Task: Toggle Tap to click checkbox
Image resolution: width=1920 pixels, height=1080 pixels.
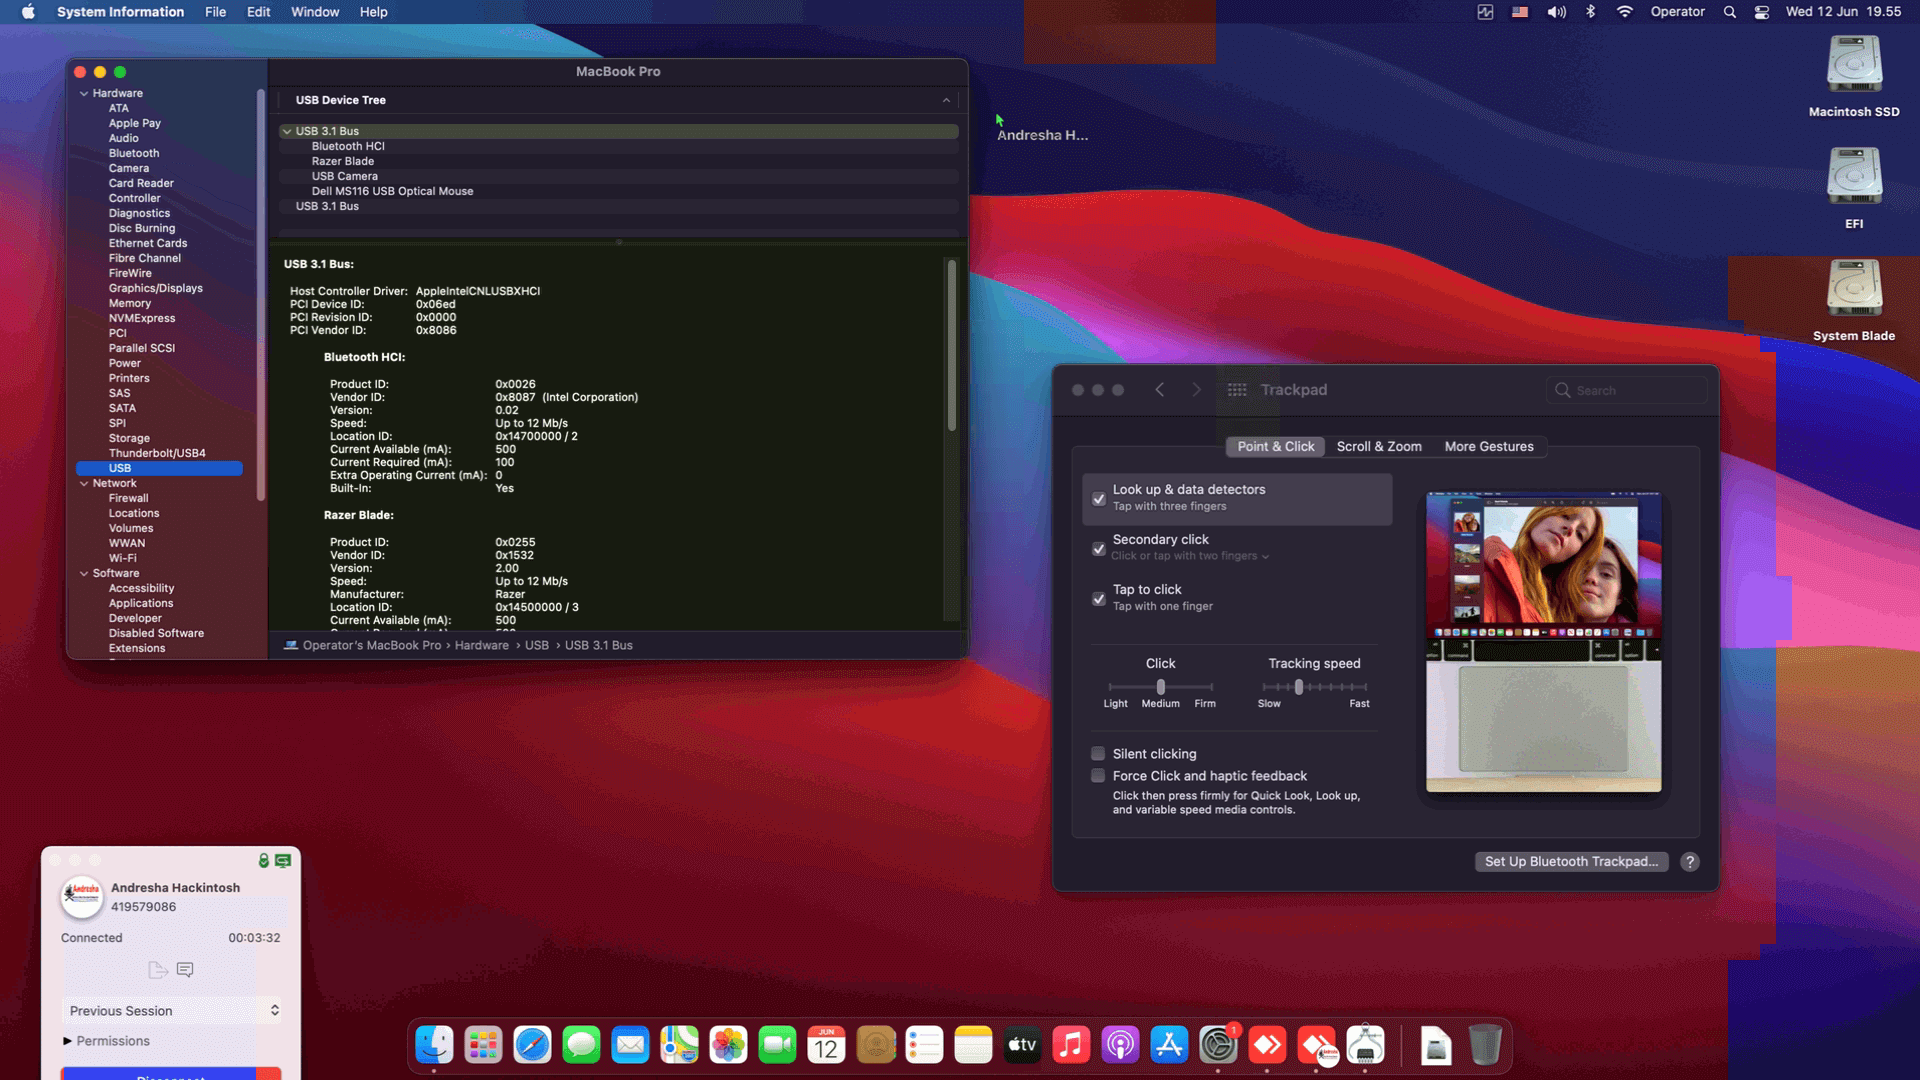Action: (1099, 598)
